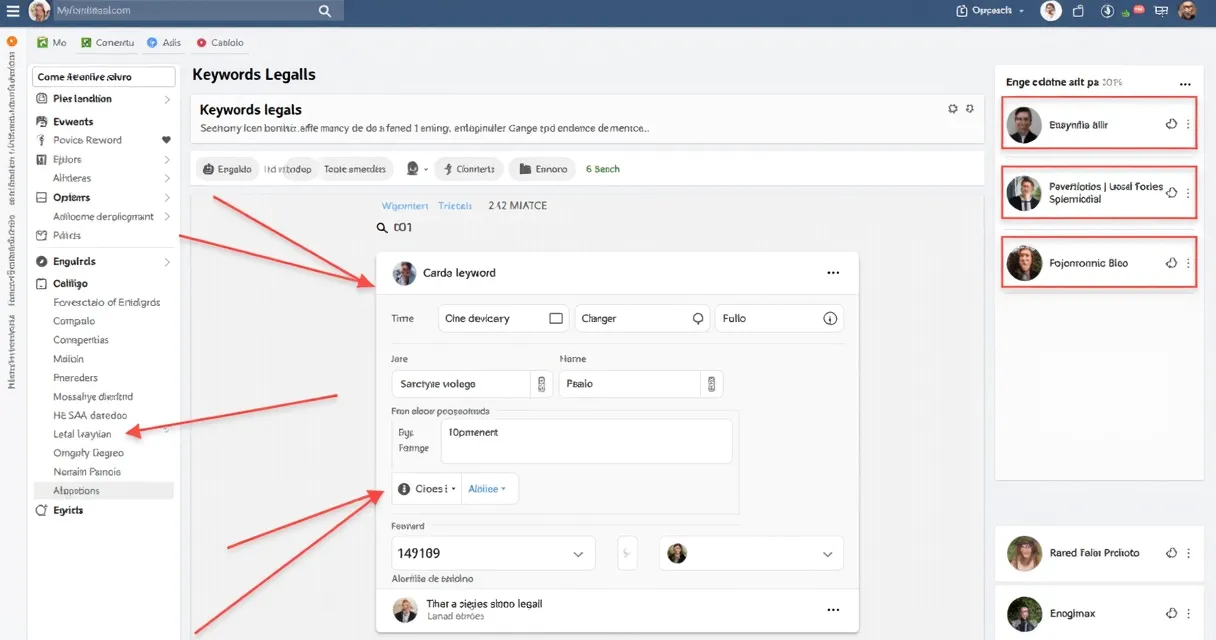The width and height of the screenshot is (1216, 640).
Task: Toggle the stepper control on the Peaio field
Action: (x=711, y=384)
